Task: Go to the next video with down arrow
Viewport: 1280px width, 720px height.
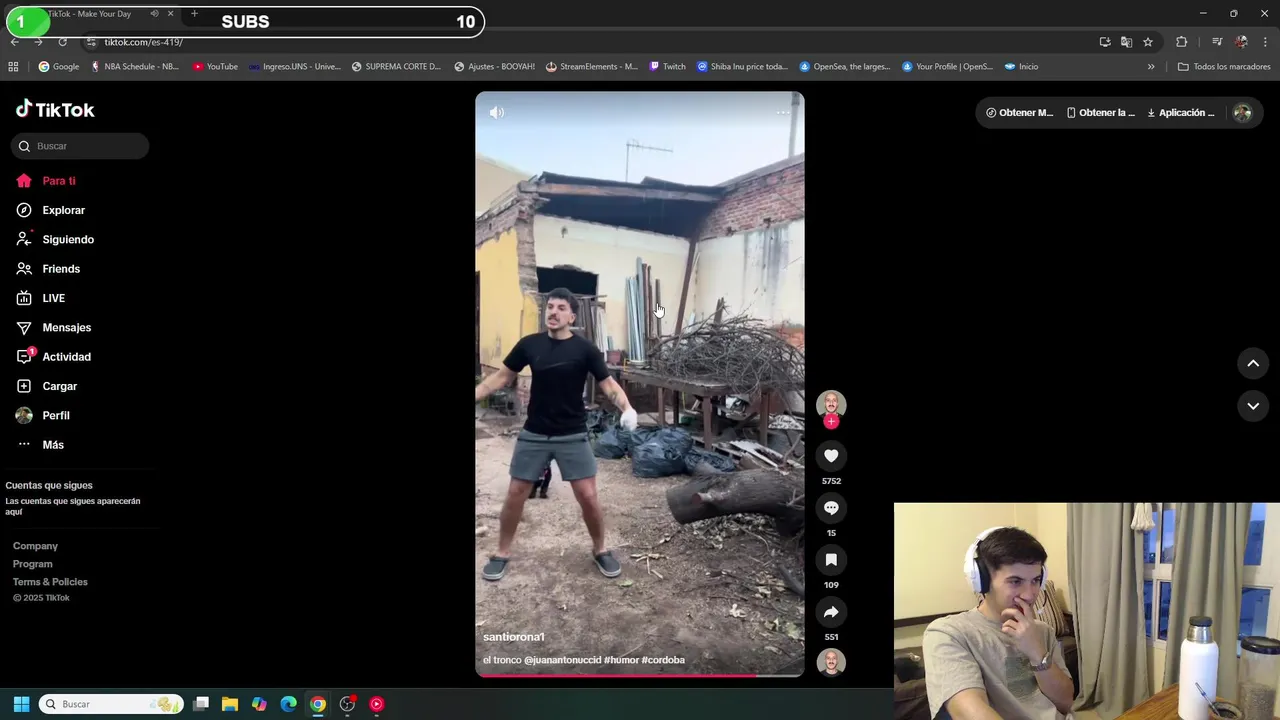Action: click(x=1253, y=406)
